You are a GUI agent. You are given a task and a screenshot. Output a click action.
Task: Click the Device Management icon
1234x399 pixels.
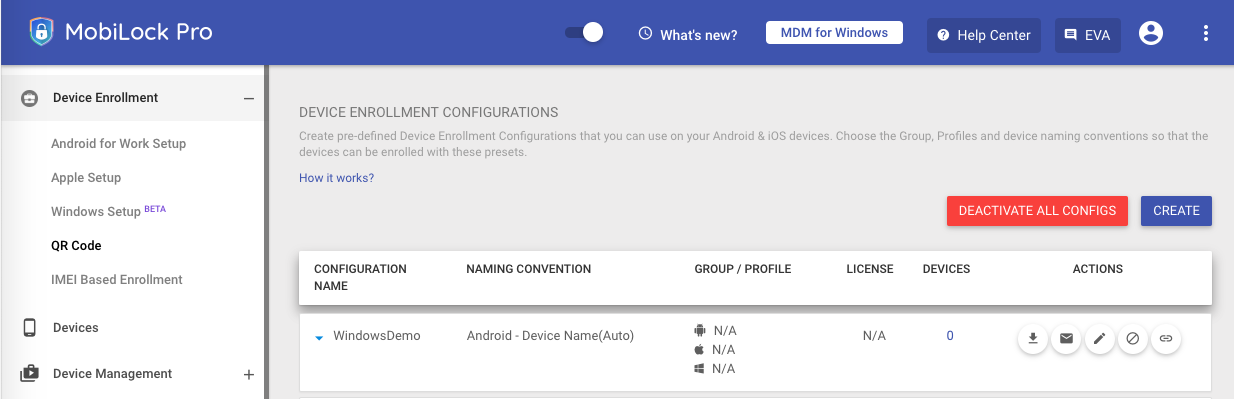(x=30, y=373)
